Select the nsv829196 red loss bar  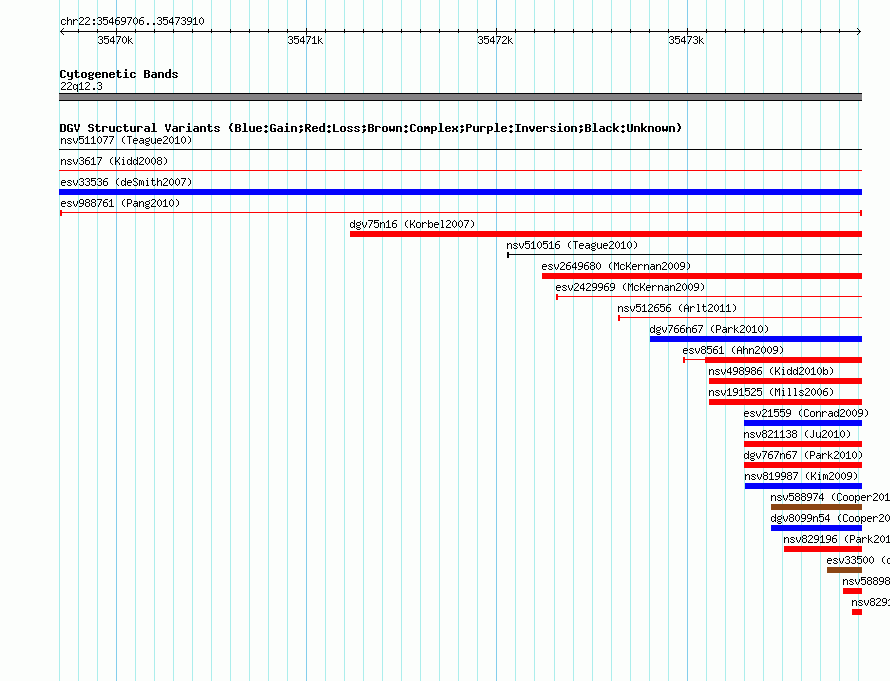tap(822, 549)
